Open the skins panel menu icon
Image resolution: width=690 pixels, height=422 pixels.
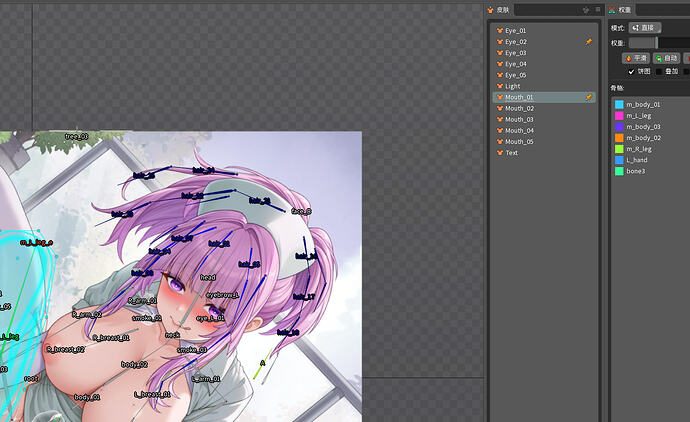coord(598,9)
